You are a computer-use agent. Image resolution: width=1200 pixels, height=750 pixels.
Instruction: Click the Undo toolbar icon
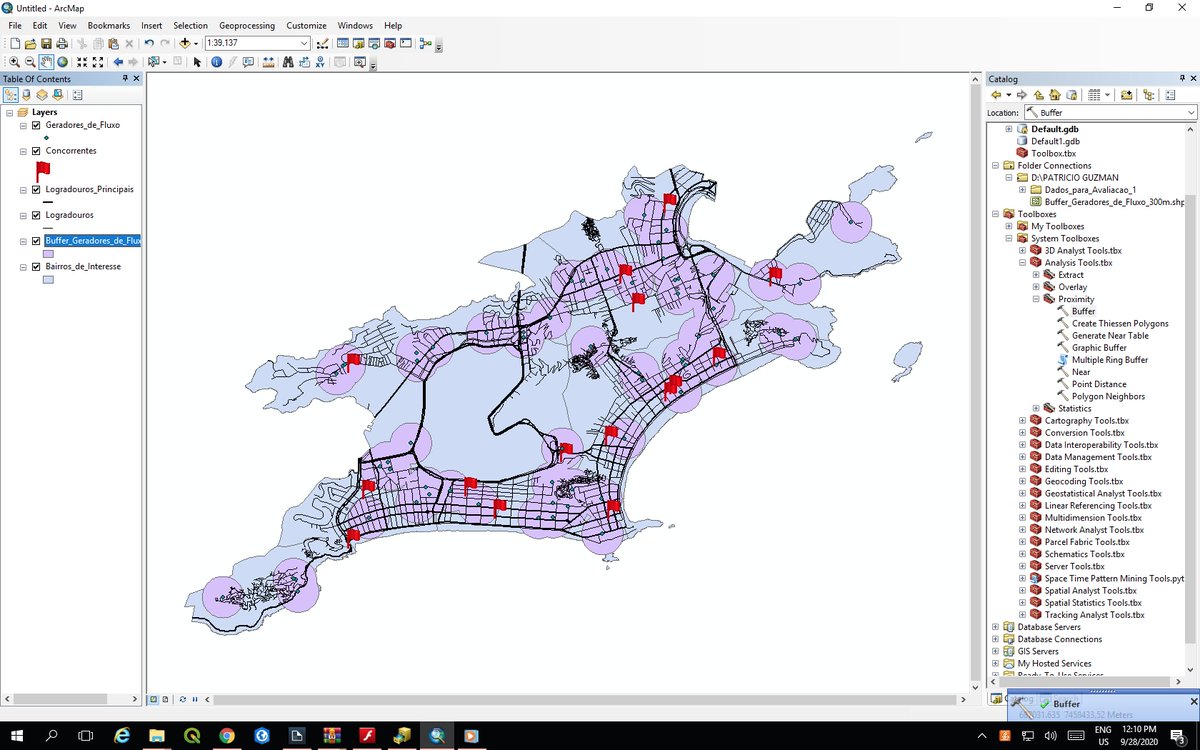149,43
